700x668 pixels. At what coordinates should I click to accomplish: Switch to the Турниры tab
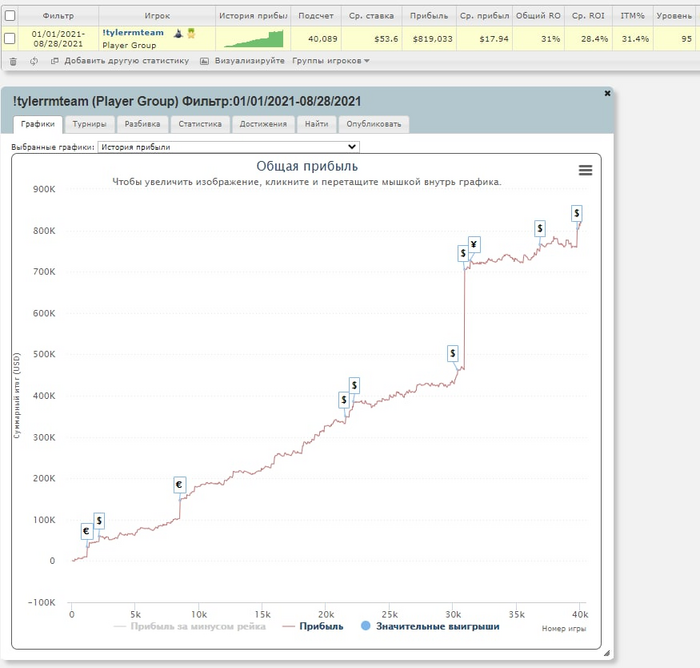point(89,124)
